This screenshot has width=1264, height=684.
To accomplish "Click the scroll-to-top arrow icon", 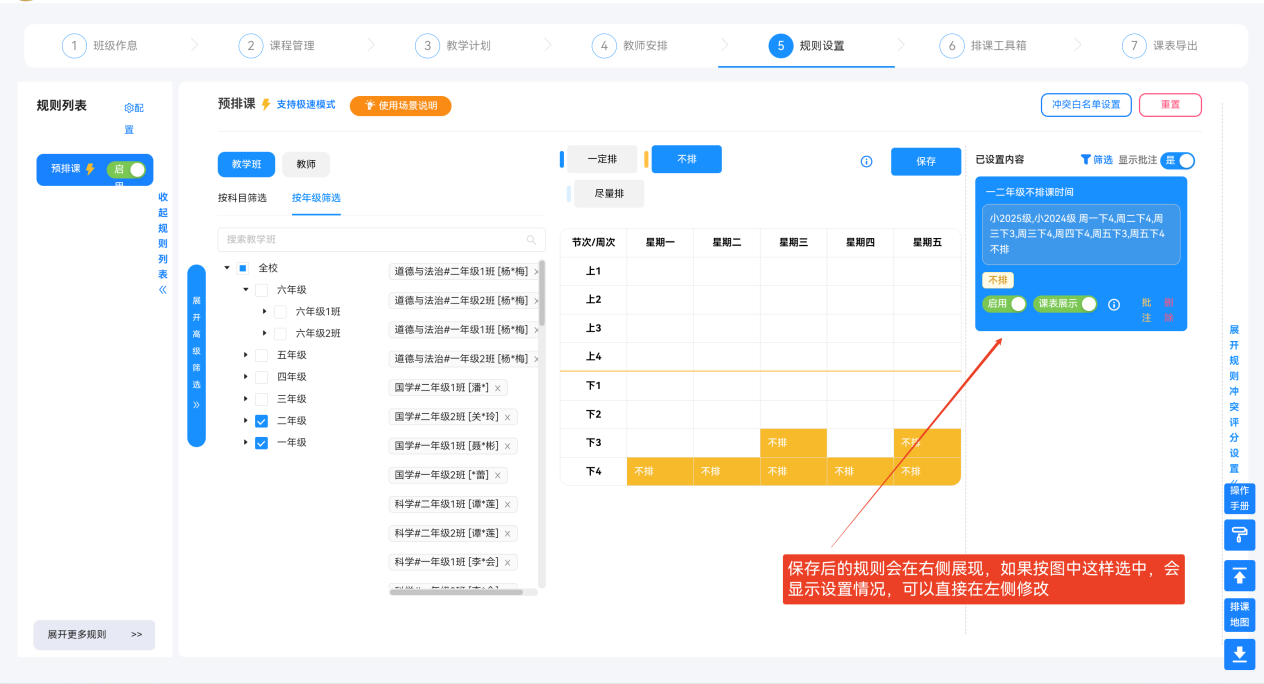I will pos(1239,576).
